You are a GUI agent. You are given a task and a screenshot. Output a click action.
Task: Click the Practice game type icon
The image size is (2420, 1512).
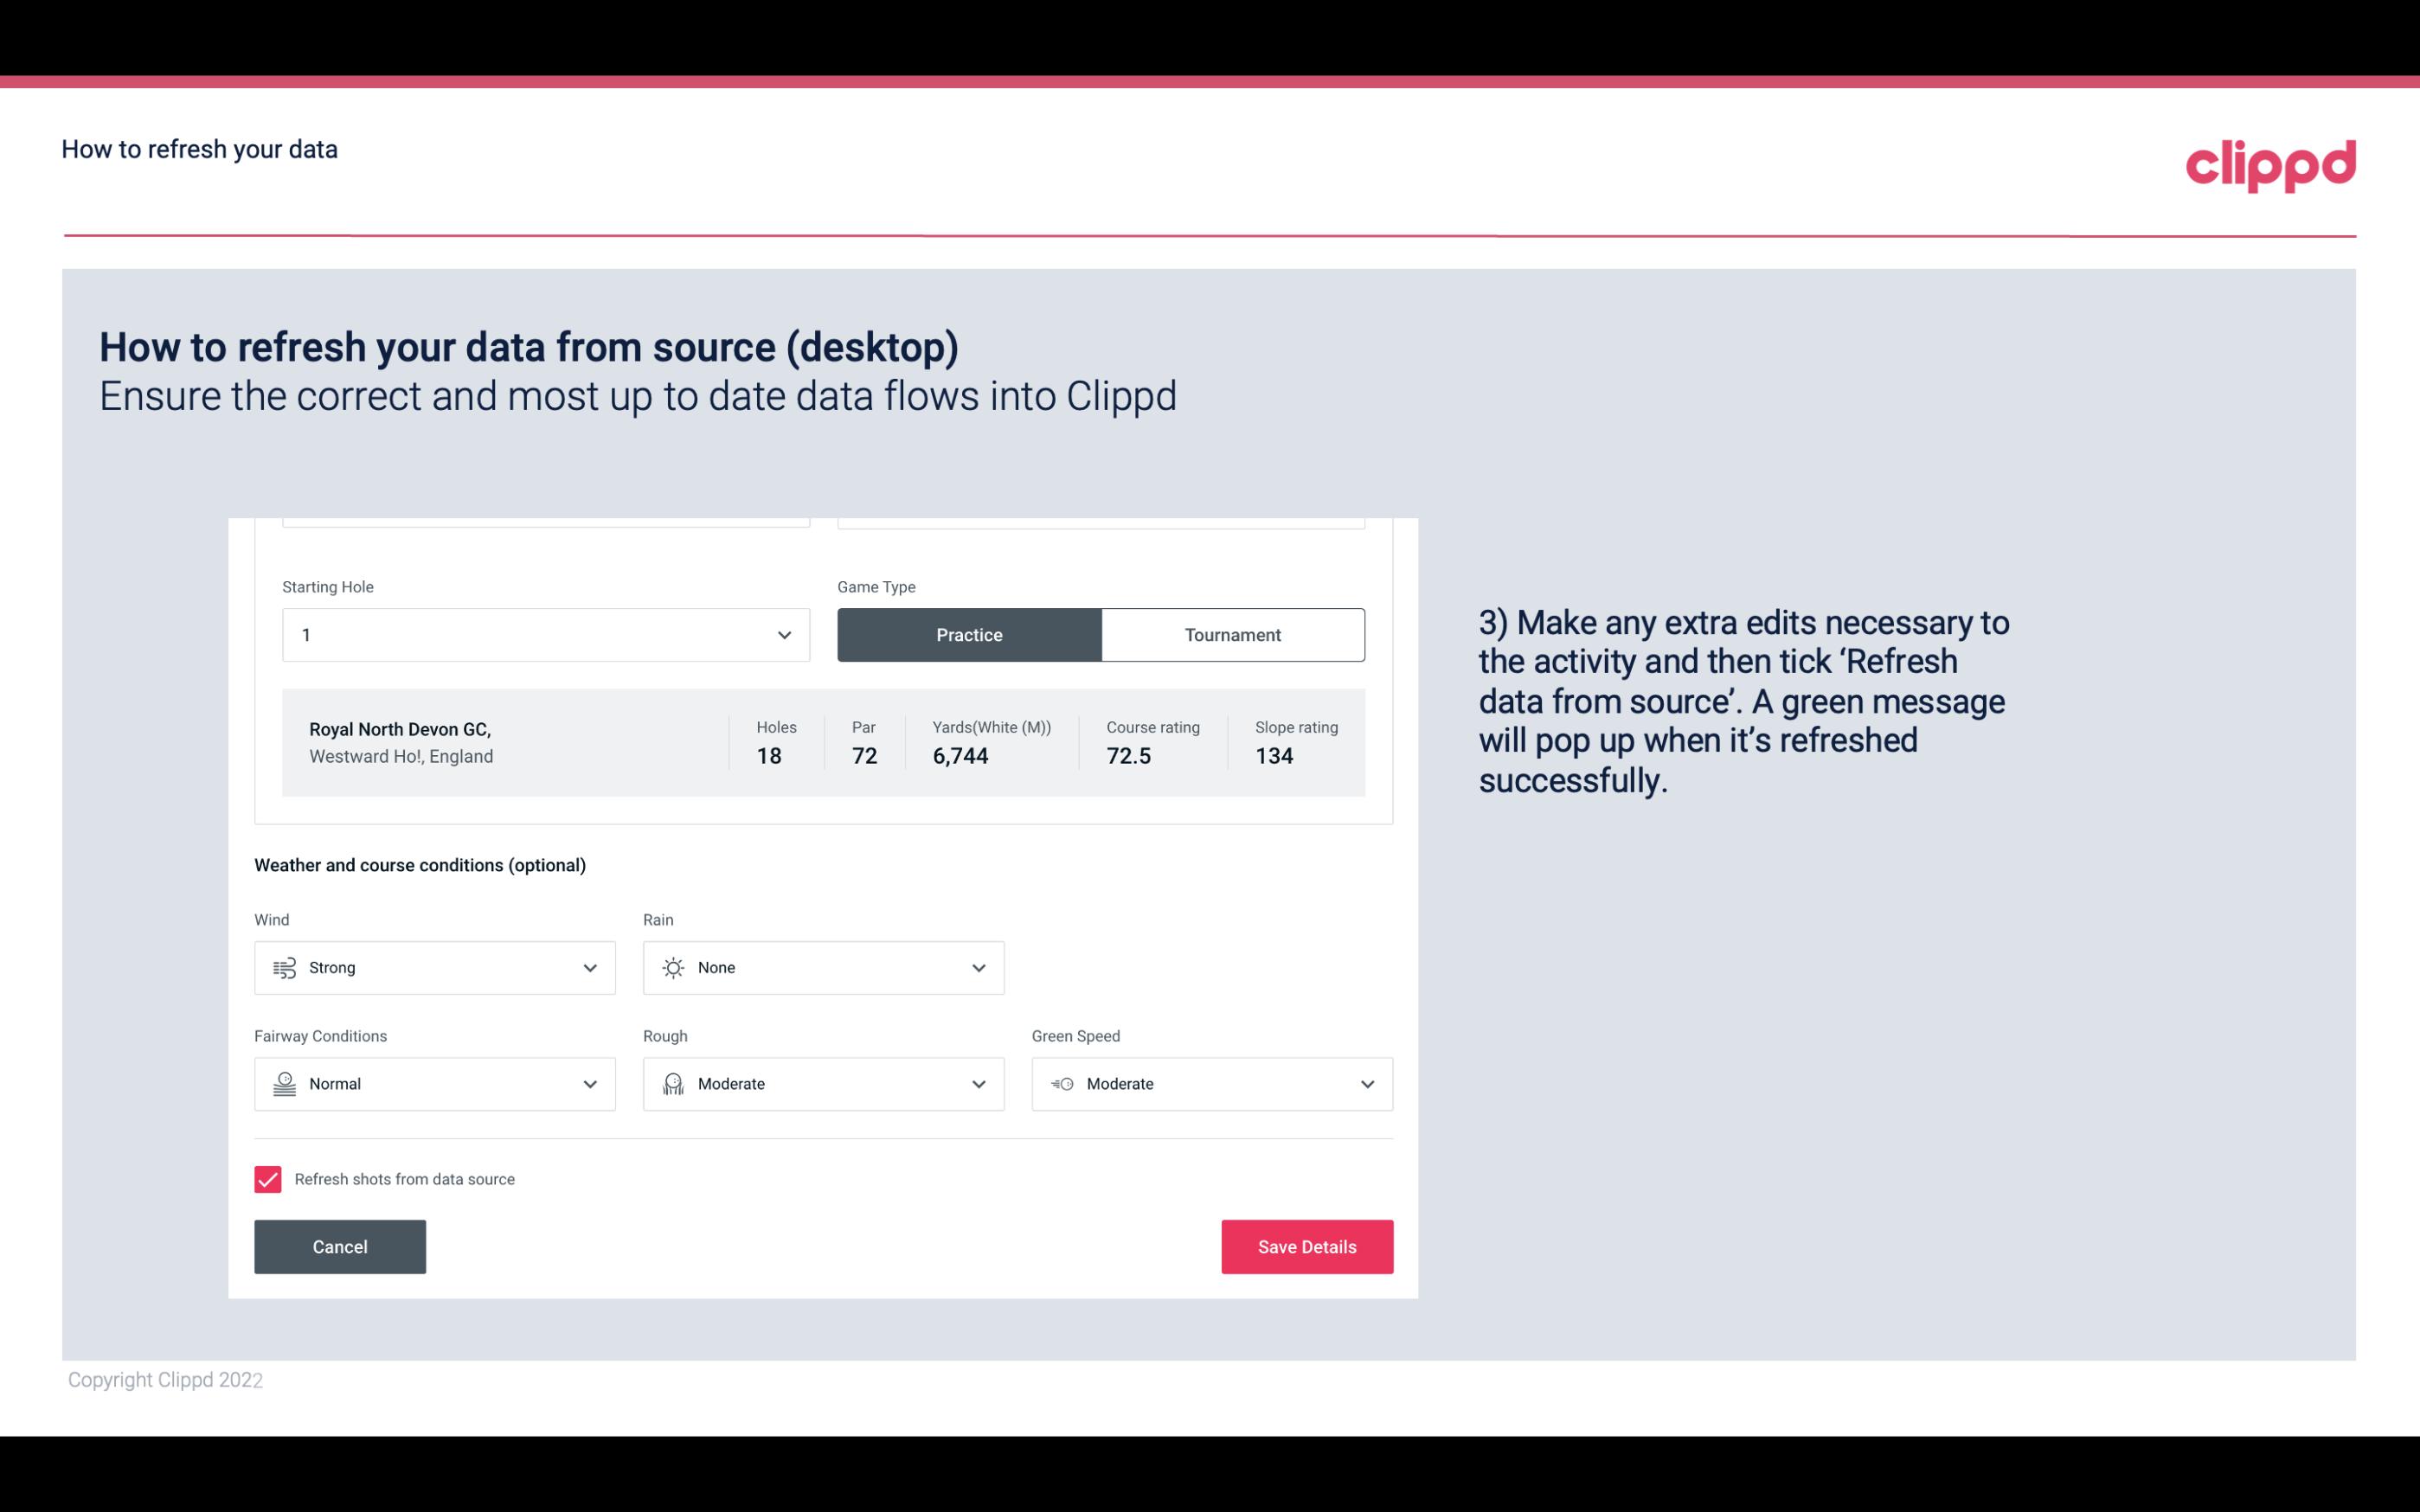[969, 634]
